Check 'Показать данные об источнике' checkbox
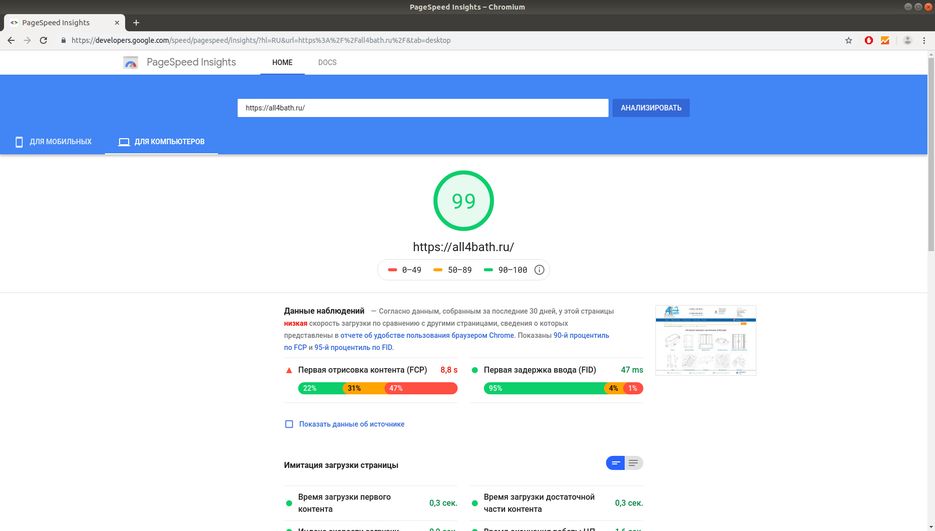This screenshot has width=935, height=531. point(289,424)
